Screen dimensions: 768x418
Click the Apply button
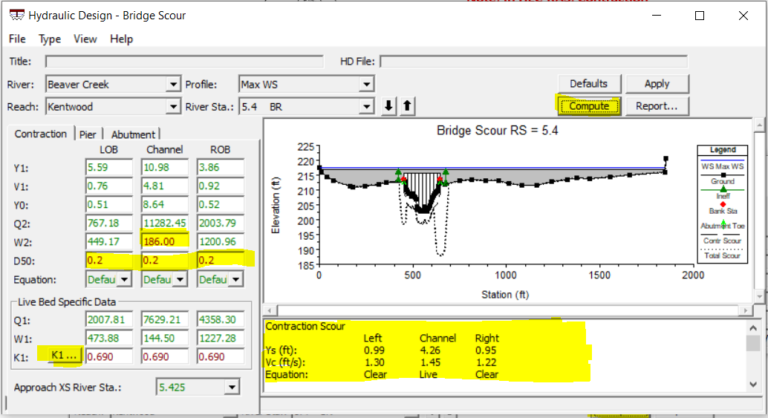point(656,84)
